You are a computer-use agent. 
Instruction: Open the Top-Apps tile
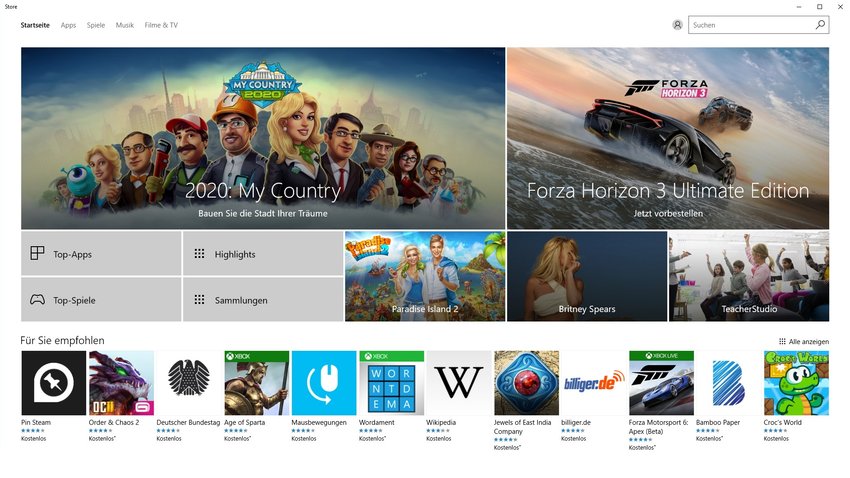click(101, 254)
